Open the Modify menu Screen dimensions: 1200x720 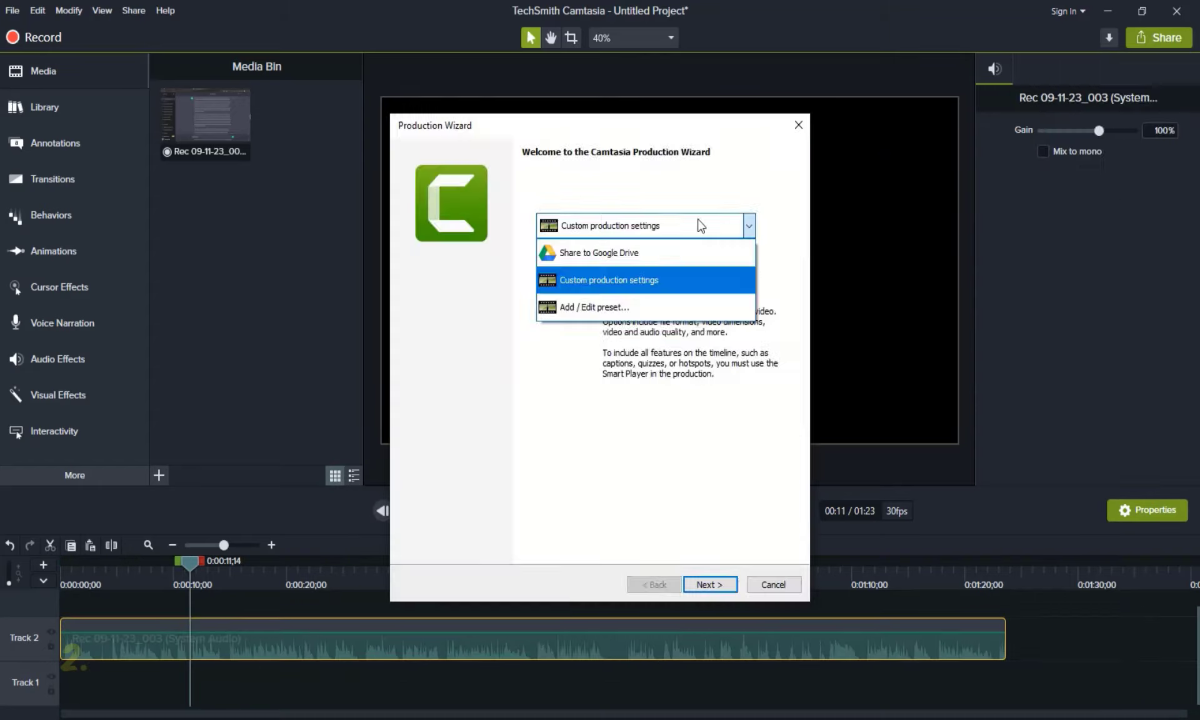69,10
